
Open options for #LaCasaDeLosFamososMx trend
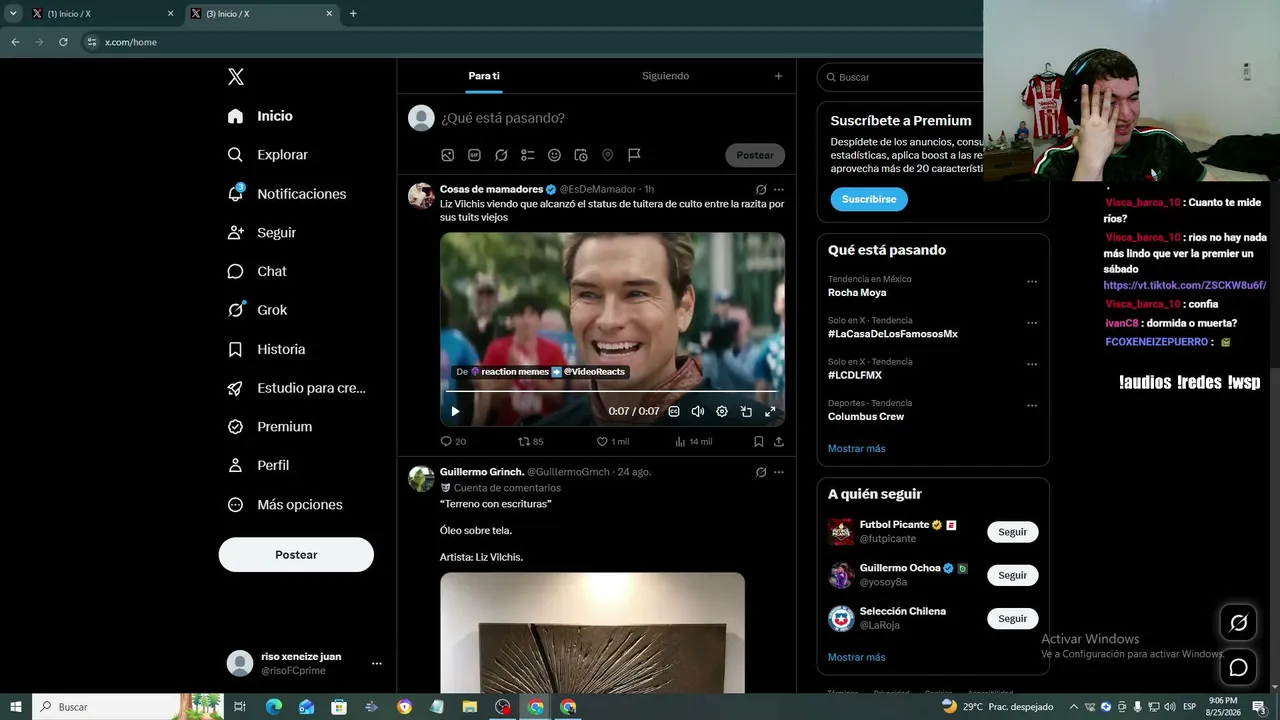[x=1032, y=323]
